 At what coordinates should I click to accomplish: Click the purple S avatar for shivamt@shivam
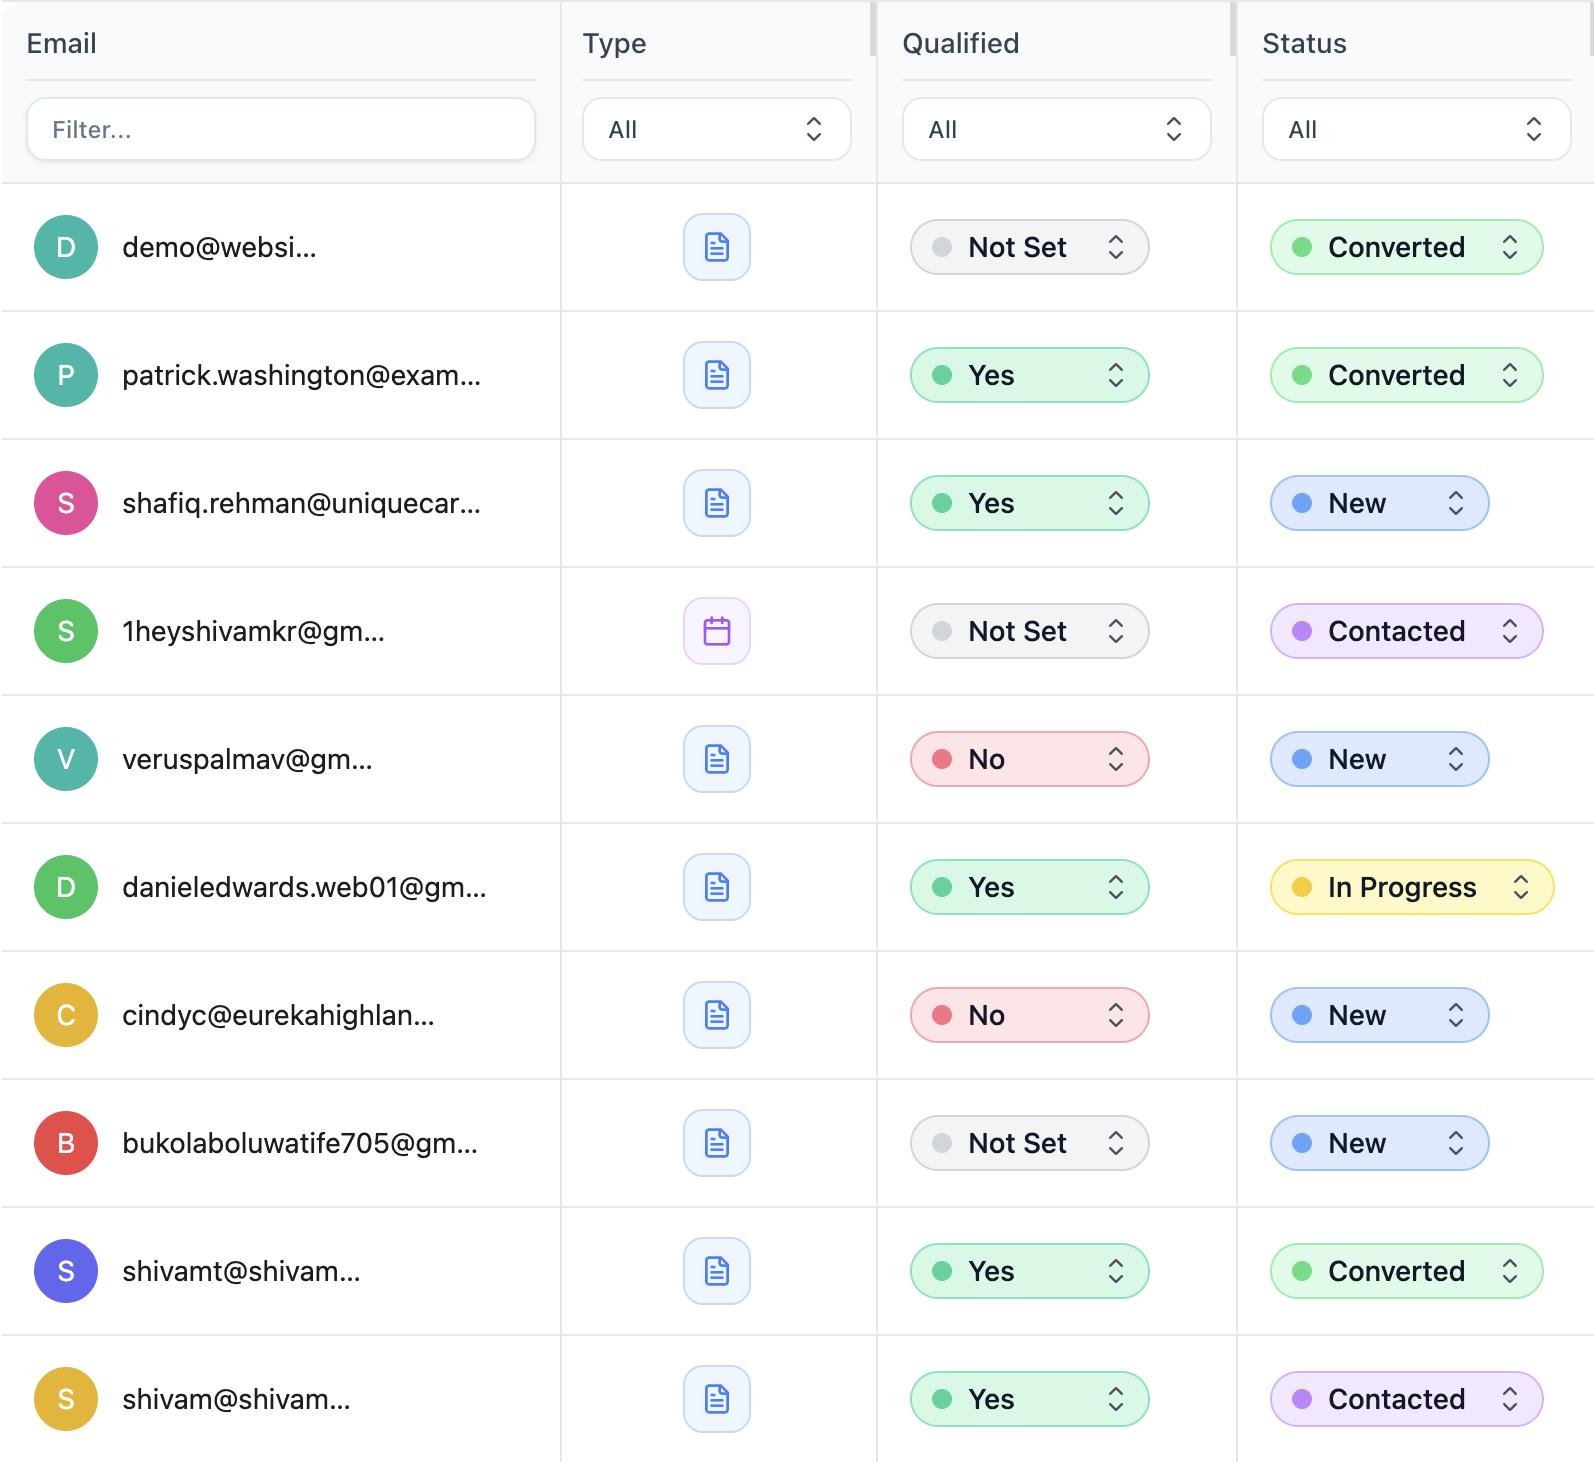(66, 1271)
